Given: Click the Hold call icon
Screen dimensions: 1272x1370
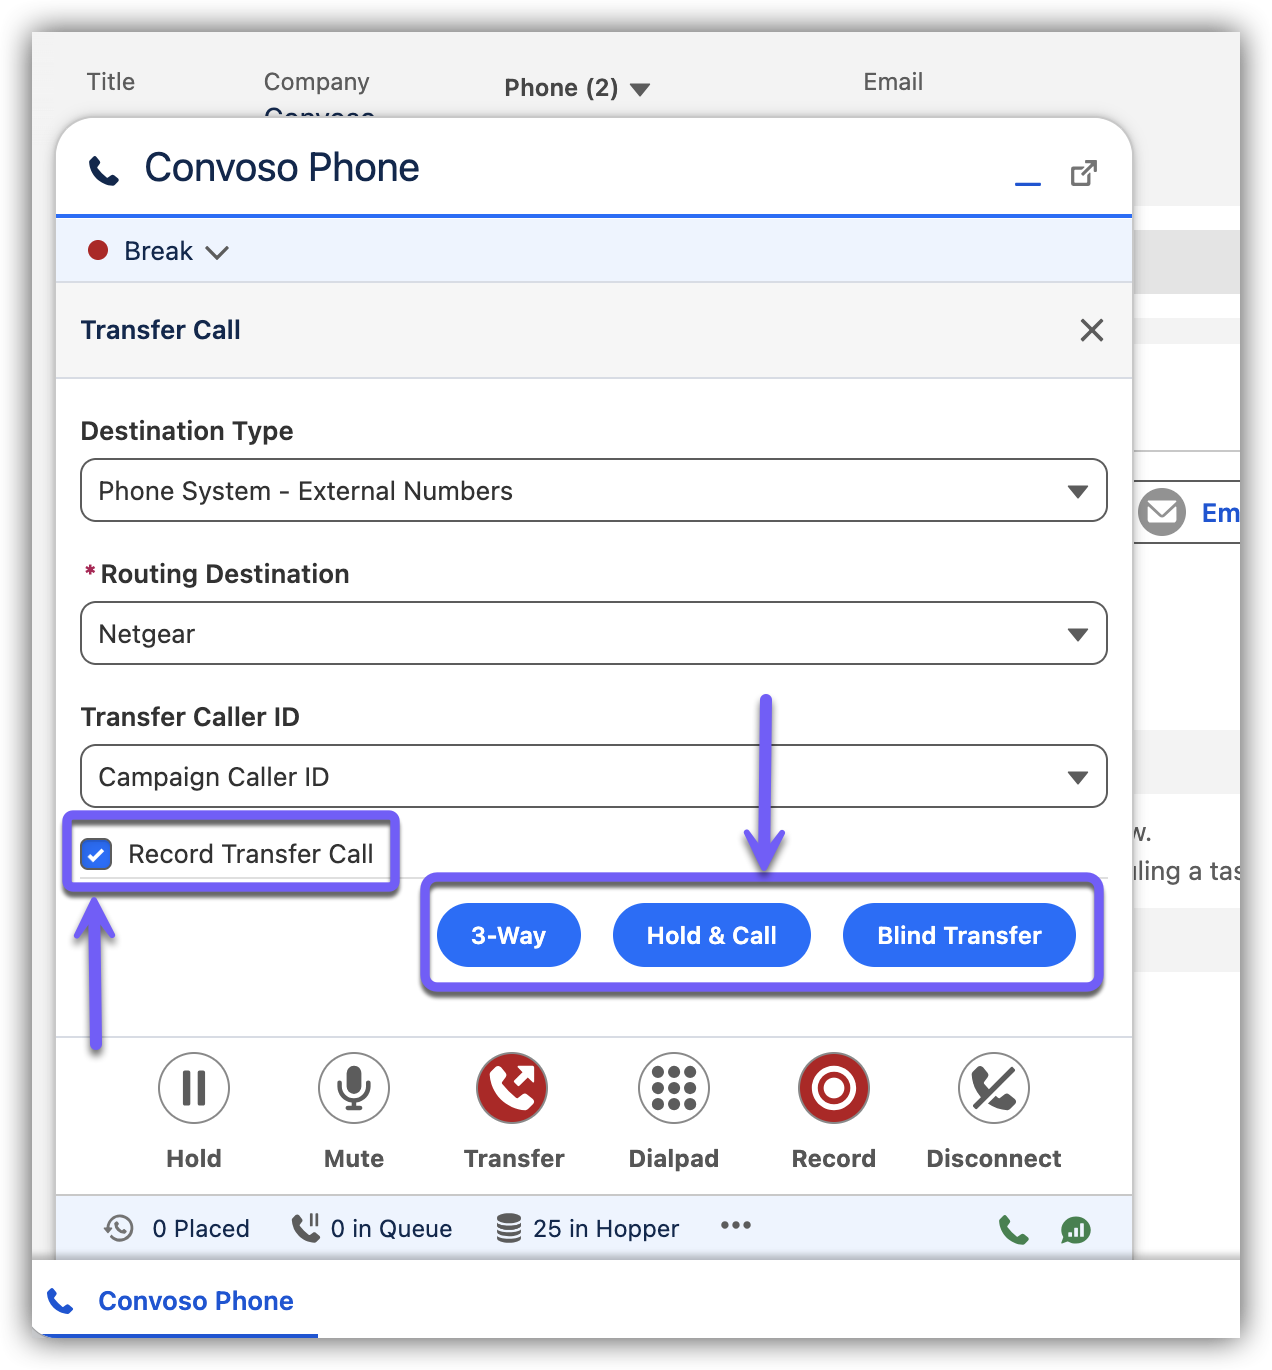Looking at the screenshot, I should pos(194,1088).
